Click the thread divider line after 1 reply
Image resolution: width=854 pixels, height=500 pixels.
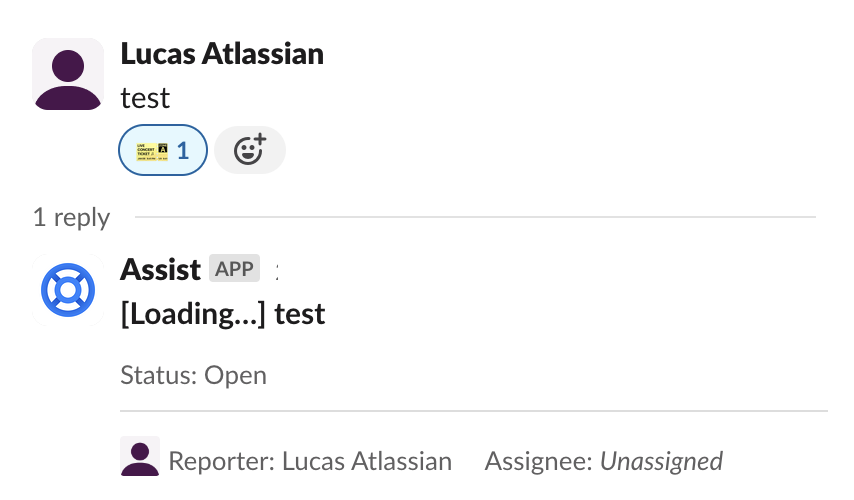point(475,217)
